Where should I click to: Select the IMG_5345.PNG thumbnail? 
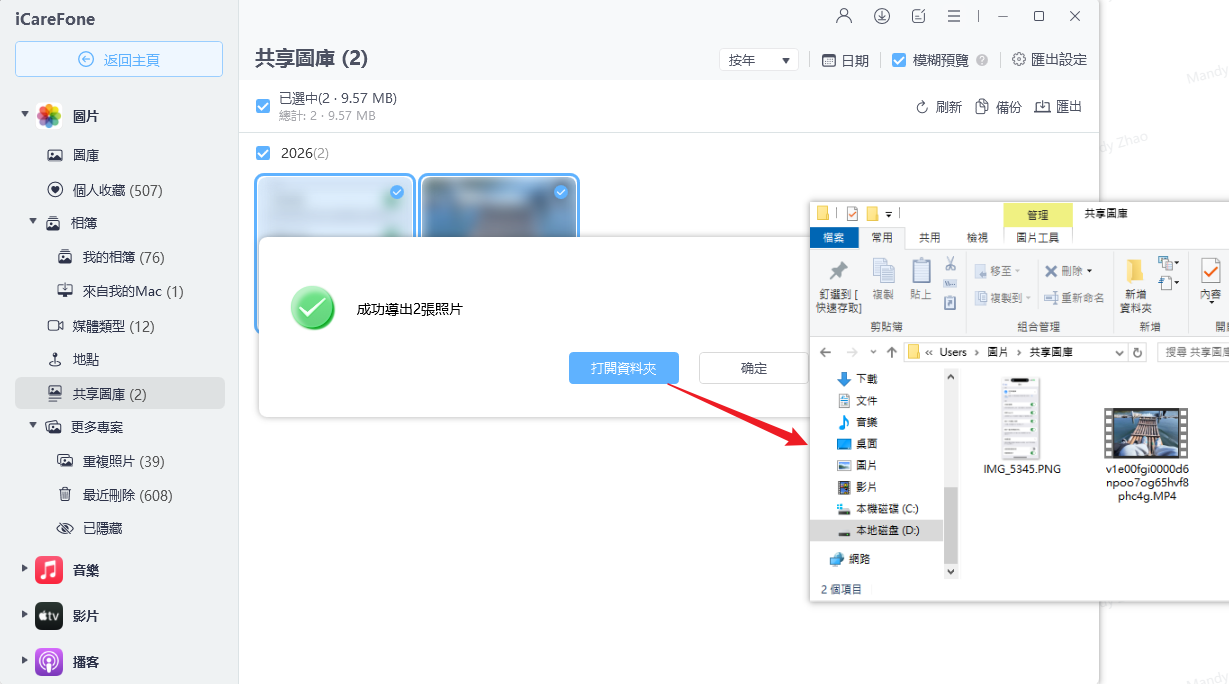pyautogui.click(x=1020, y=420)
